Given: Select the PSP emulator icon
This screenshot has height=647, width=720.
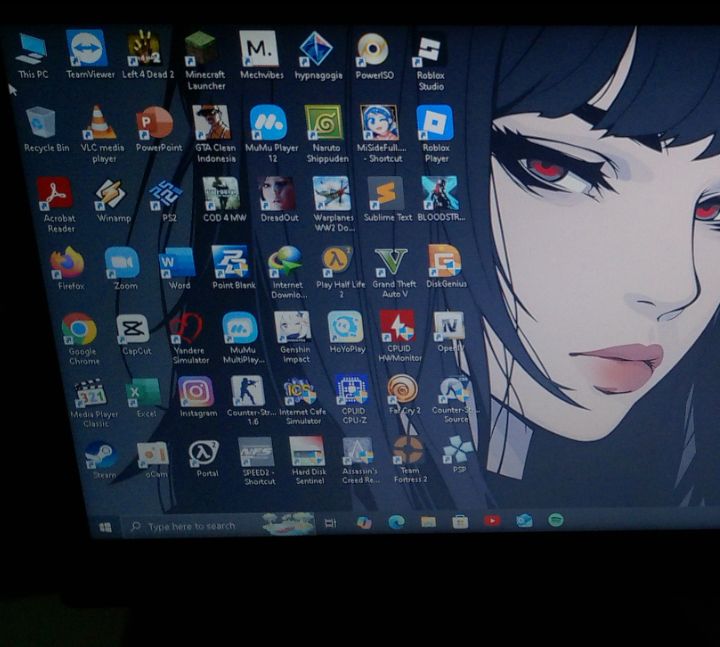Looking at the screenshot, I should tap(458, 455).
